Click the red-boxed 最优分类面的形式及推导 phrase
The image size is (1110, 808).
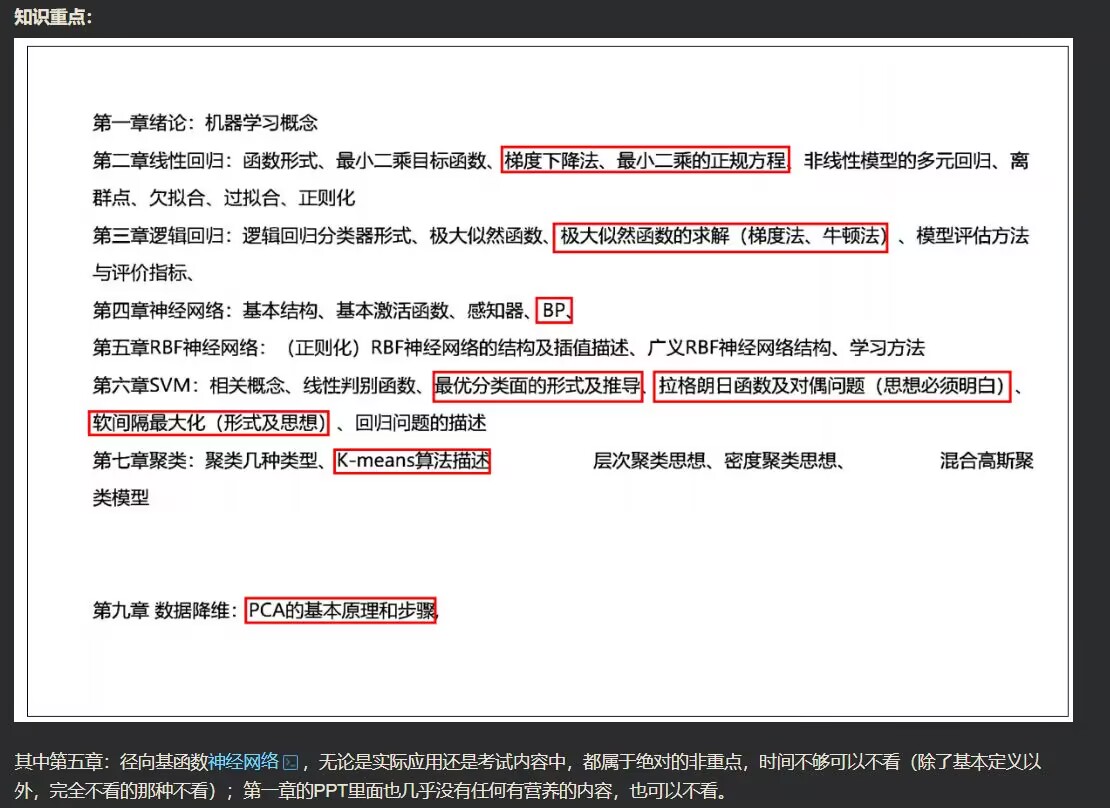(x=537, y=386)
